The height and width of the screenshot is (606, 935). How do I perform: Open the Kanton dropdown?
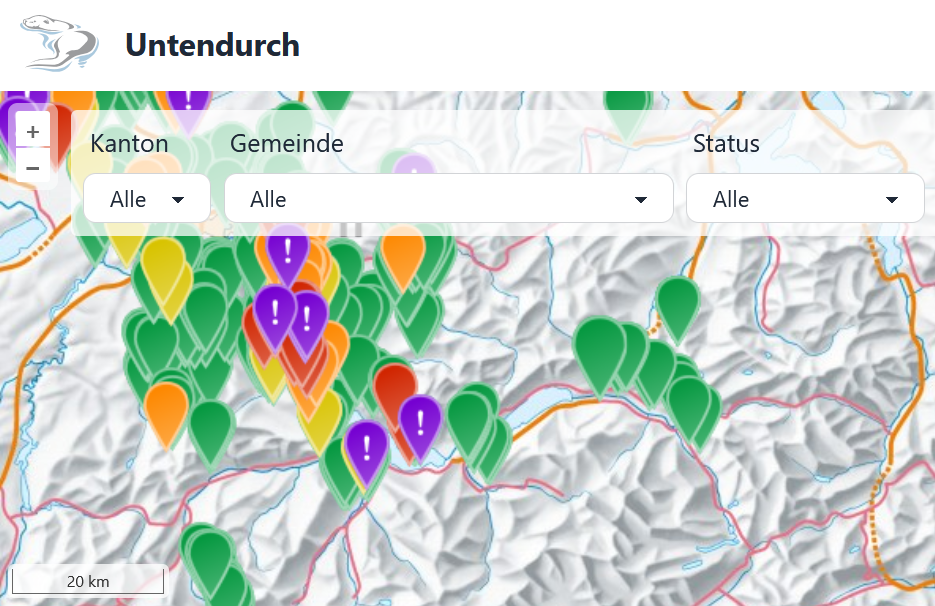[x=147, y=199]
